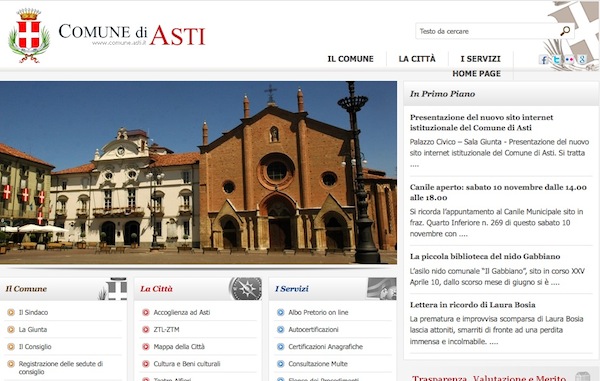The image size is (600, 381).
Task: Click the compass icon in La Città header
Action: [246, 288]
